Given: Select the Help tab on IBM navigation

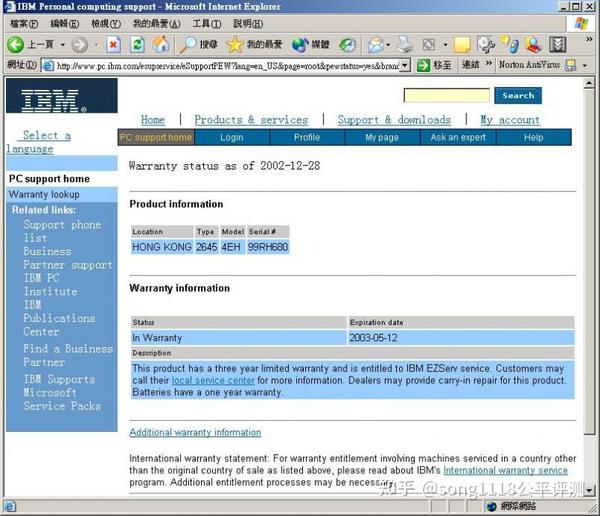Looking at the screenshot, I should coord(533,137).
